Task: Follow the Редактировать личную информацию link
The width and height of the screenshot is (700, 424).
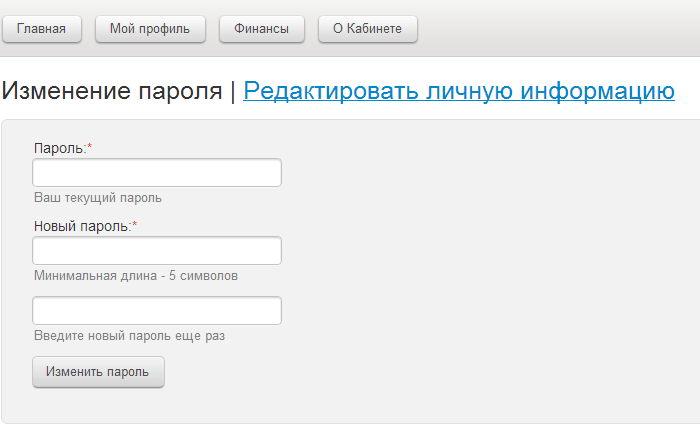Action: (459, 91)
